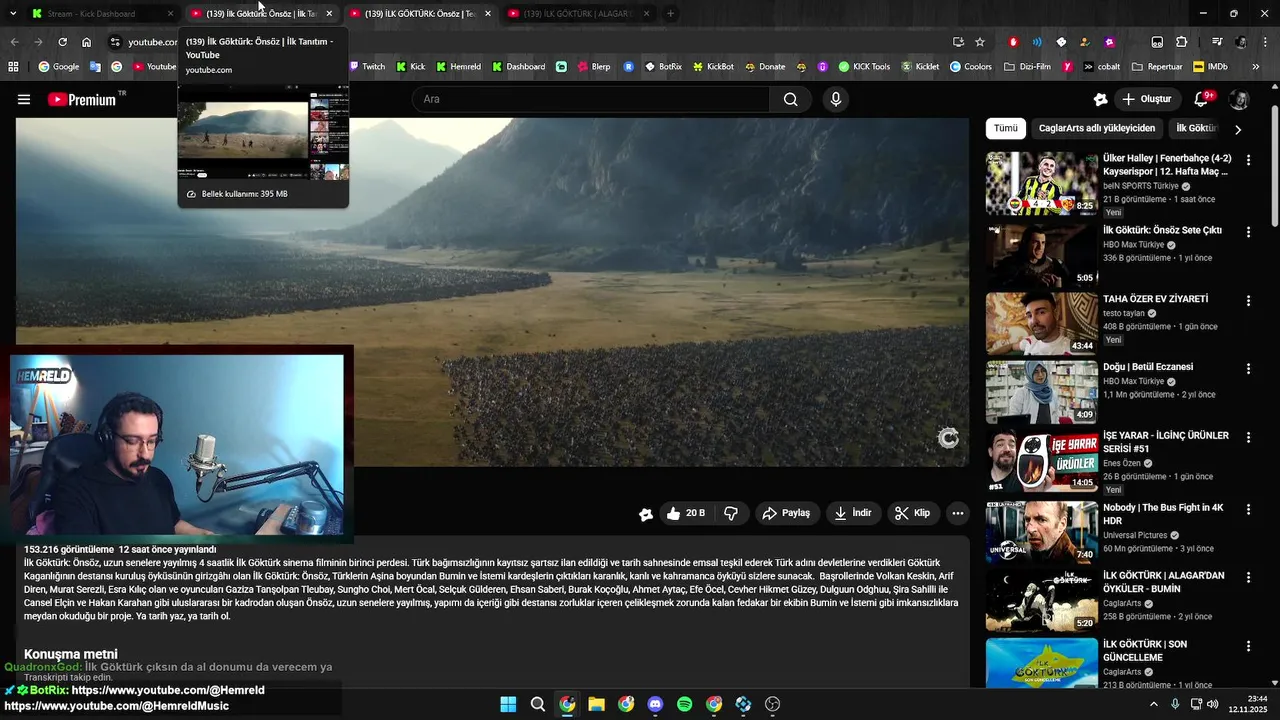This screenshot has height=720, width=1280.
Task: Close the Kick Dashboard tab
Action: [x=170, y=14]
